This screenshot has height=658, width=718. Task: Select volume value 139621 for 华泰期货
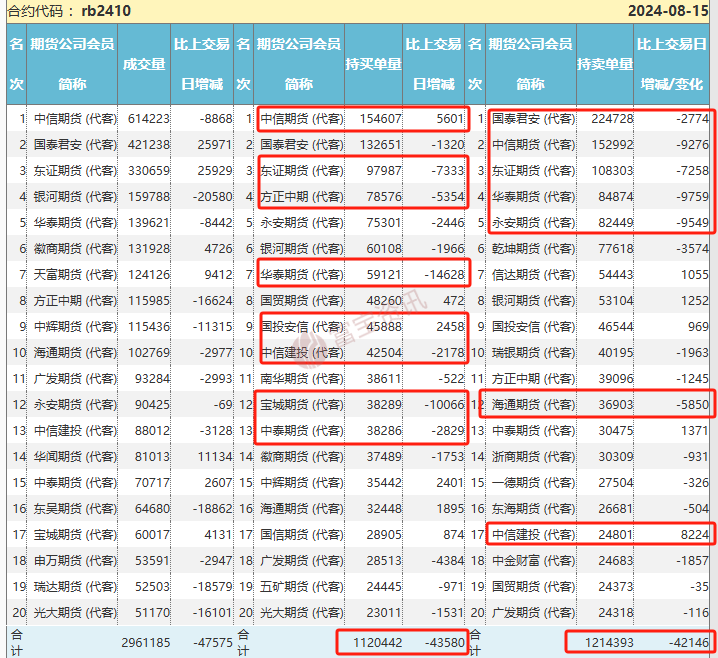pyautogui.click(x=149, y=223)
